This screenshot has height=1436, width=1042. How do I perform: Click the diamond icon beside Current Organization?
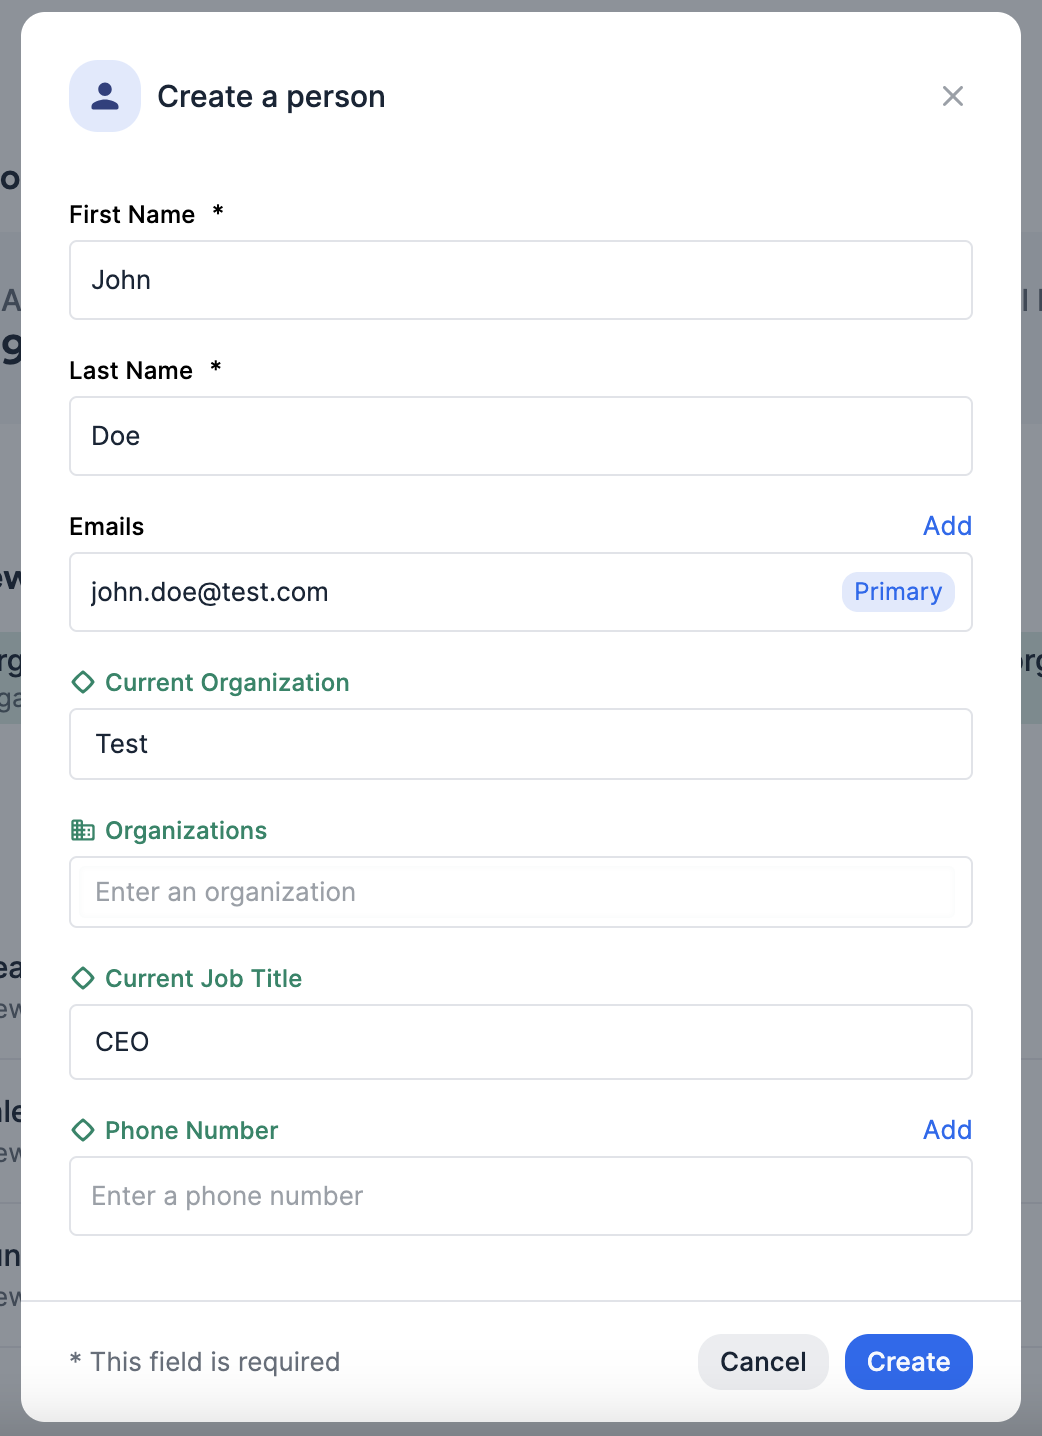pyautogui.click(x=83, y=682)
